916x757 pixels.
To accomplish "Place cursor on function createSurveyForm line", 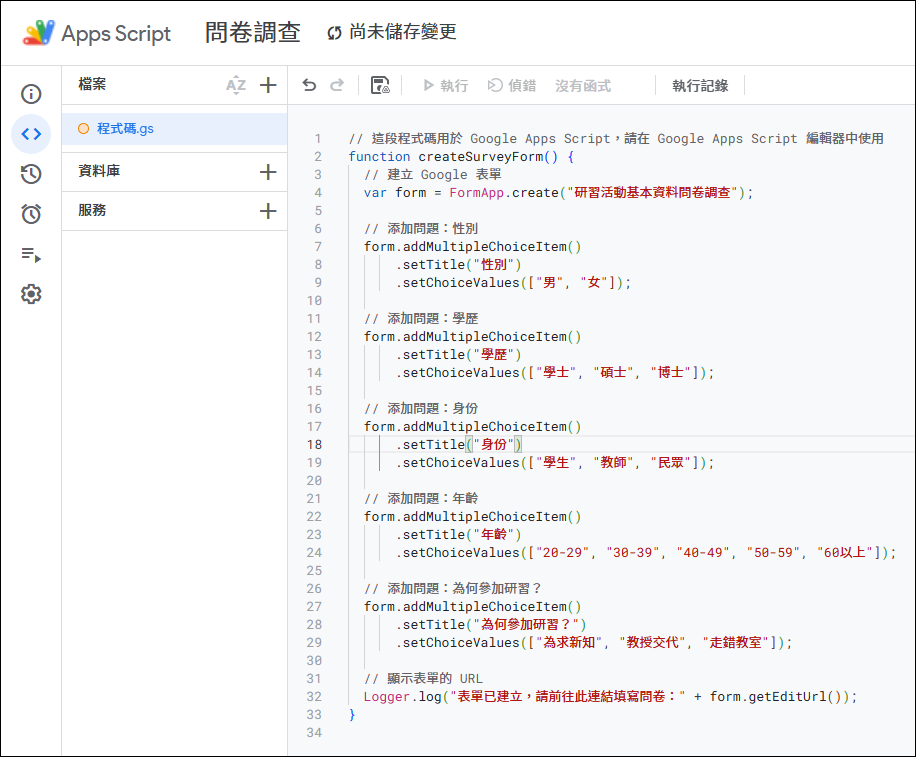I will point(461,157).
